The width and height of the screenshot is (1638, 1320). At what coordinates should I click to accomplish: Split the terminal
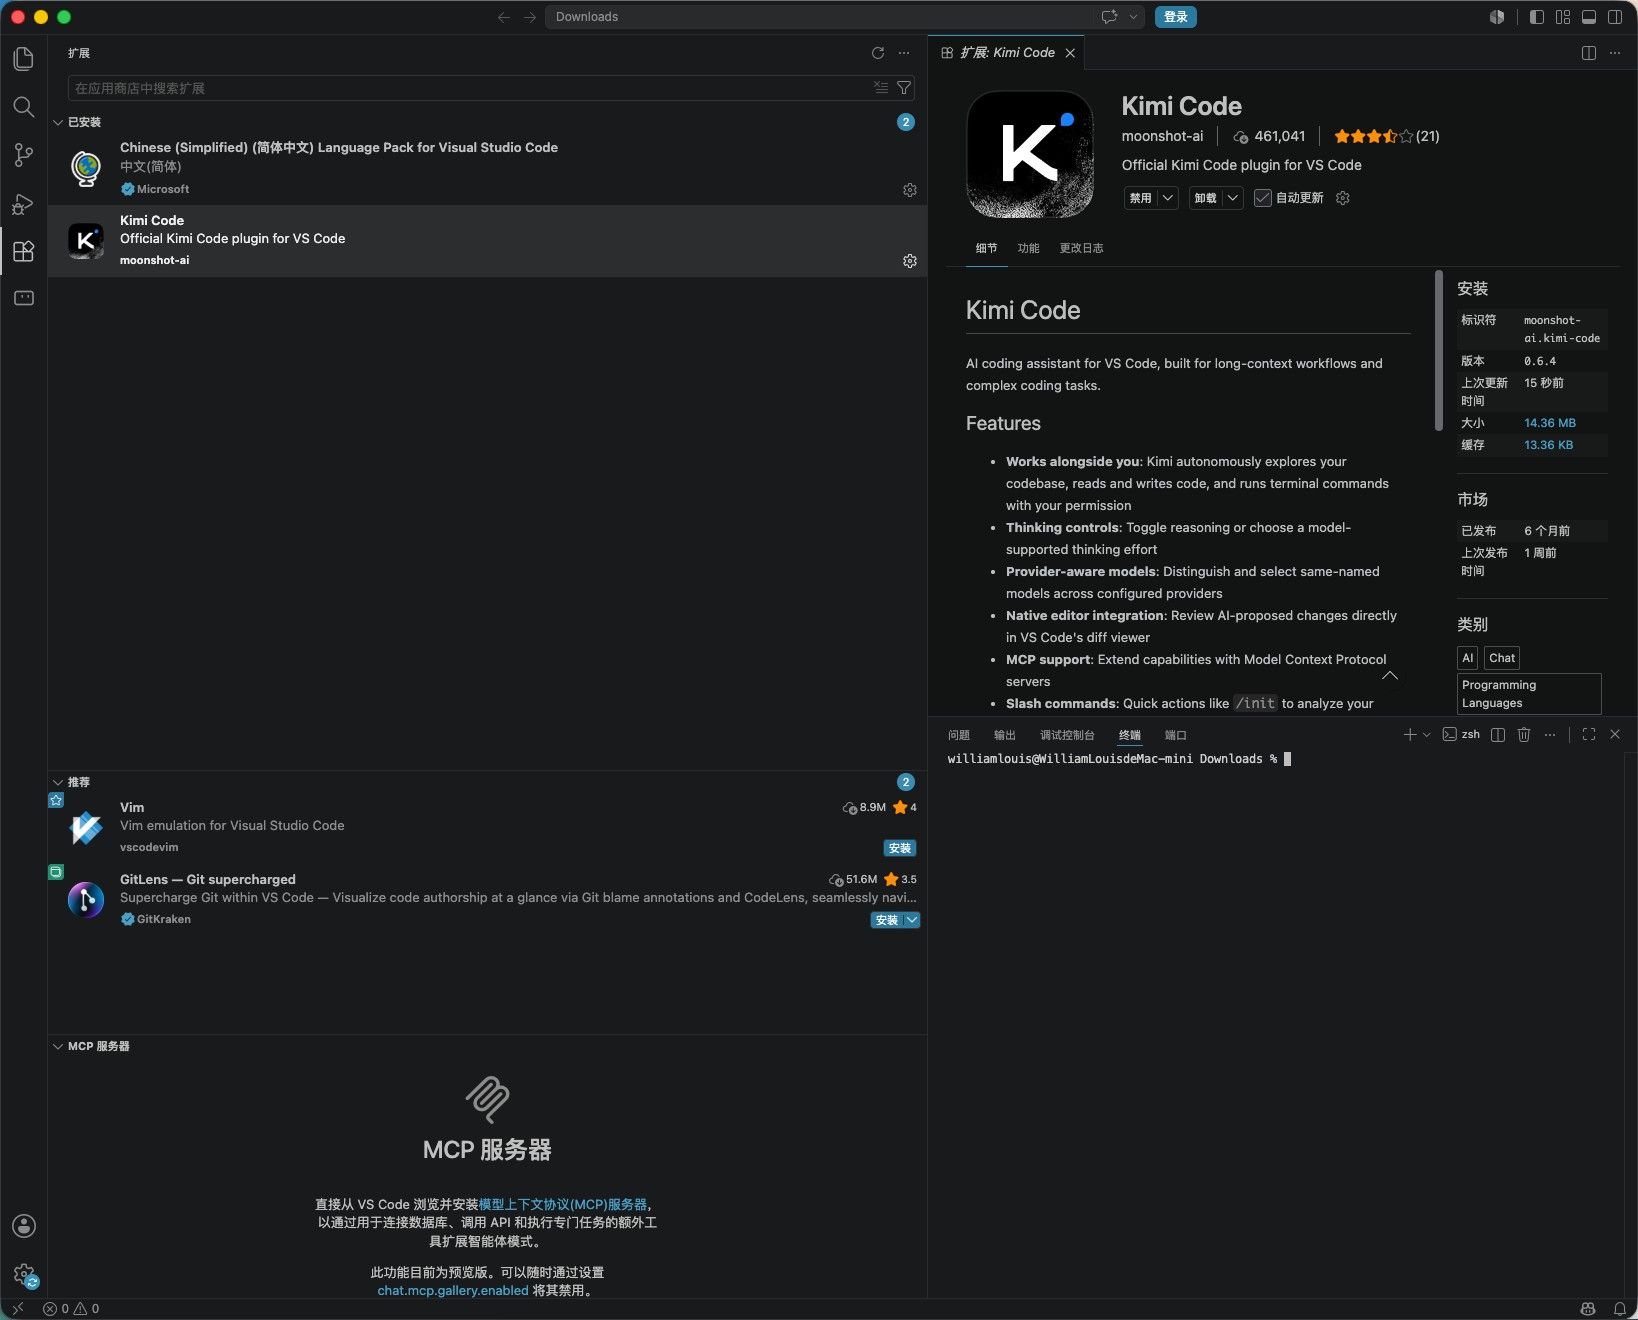coord(1498,735)
